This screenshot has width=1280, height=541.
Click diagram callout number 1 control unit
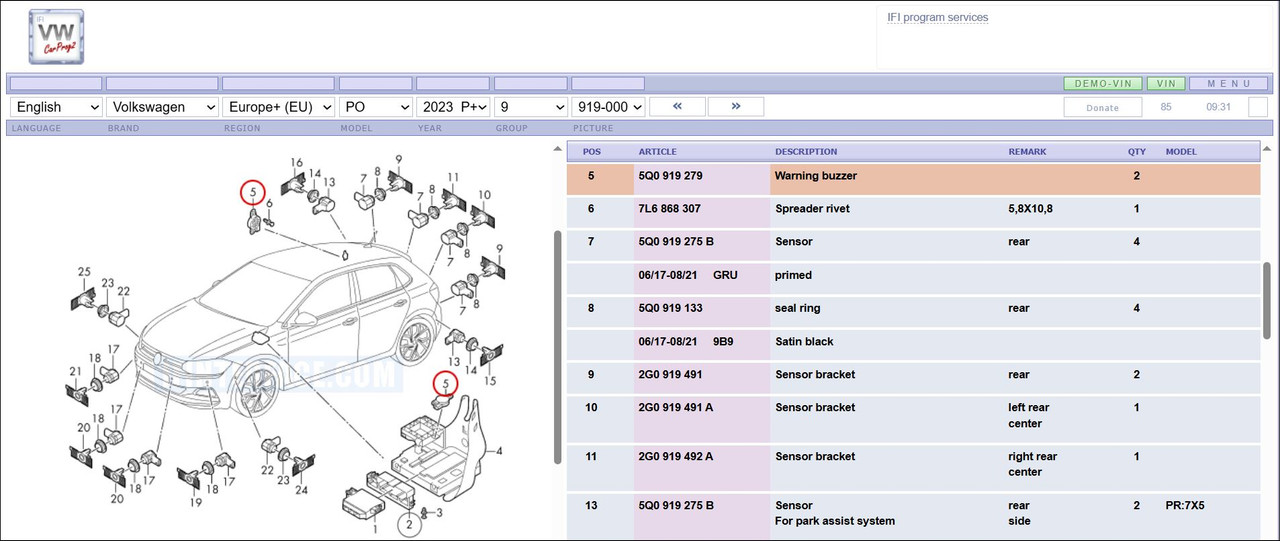click(375, 529)
